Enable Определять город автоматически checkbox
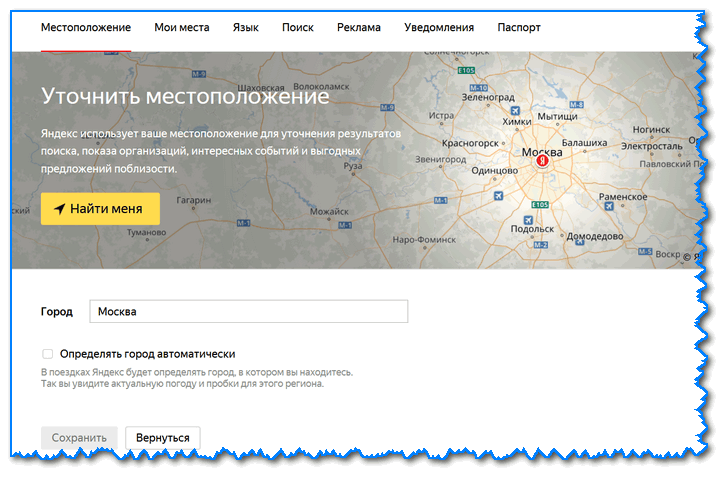725x477 pixels. click(48, 354)
